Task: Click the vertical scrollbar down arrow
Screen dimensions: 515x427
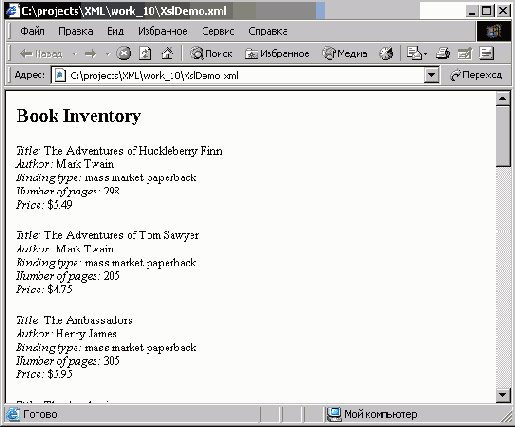Action: click(x=502, y=395)
